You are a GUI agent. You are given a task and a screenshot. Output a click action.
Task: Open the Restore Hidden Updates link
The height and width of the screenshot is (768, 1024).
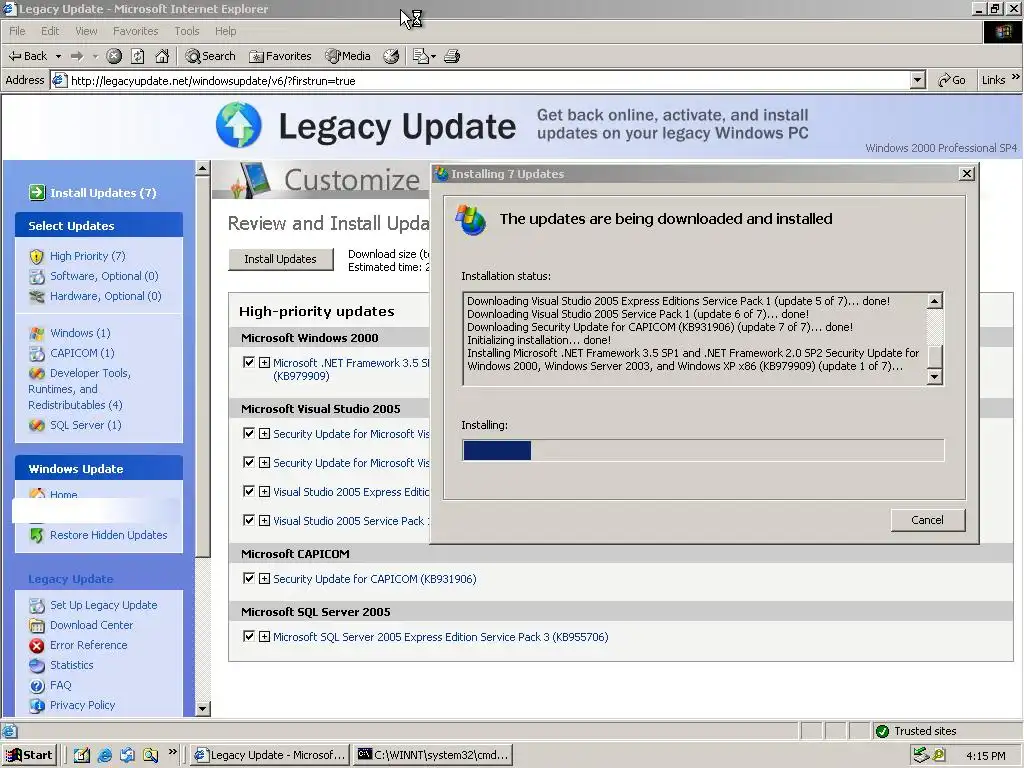108,535
